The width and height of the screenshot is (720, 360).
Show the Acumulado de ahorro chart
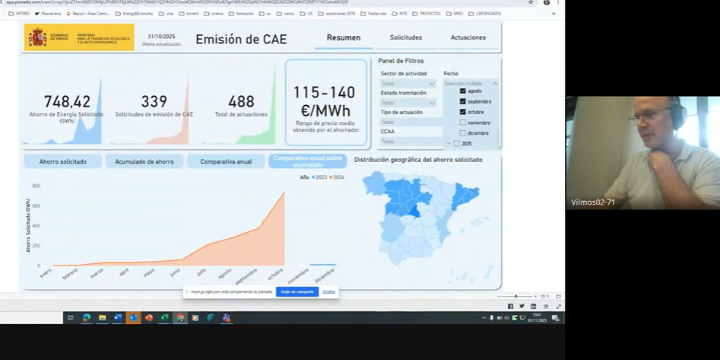pos(144,162)
